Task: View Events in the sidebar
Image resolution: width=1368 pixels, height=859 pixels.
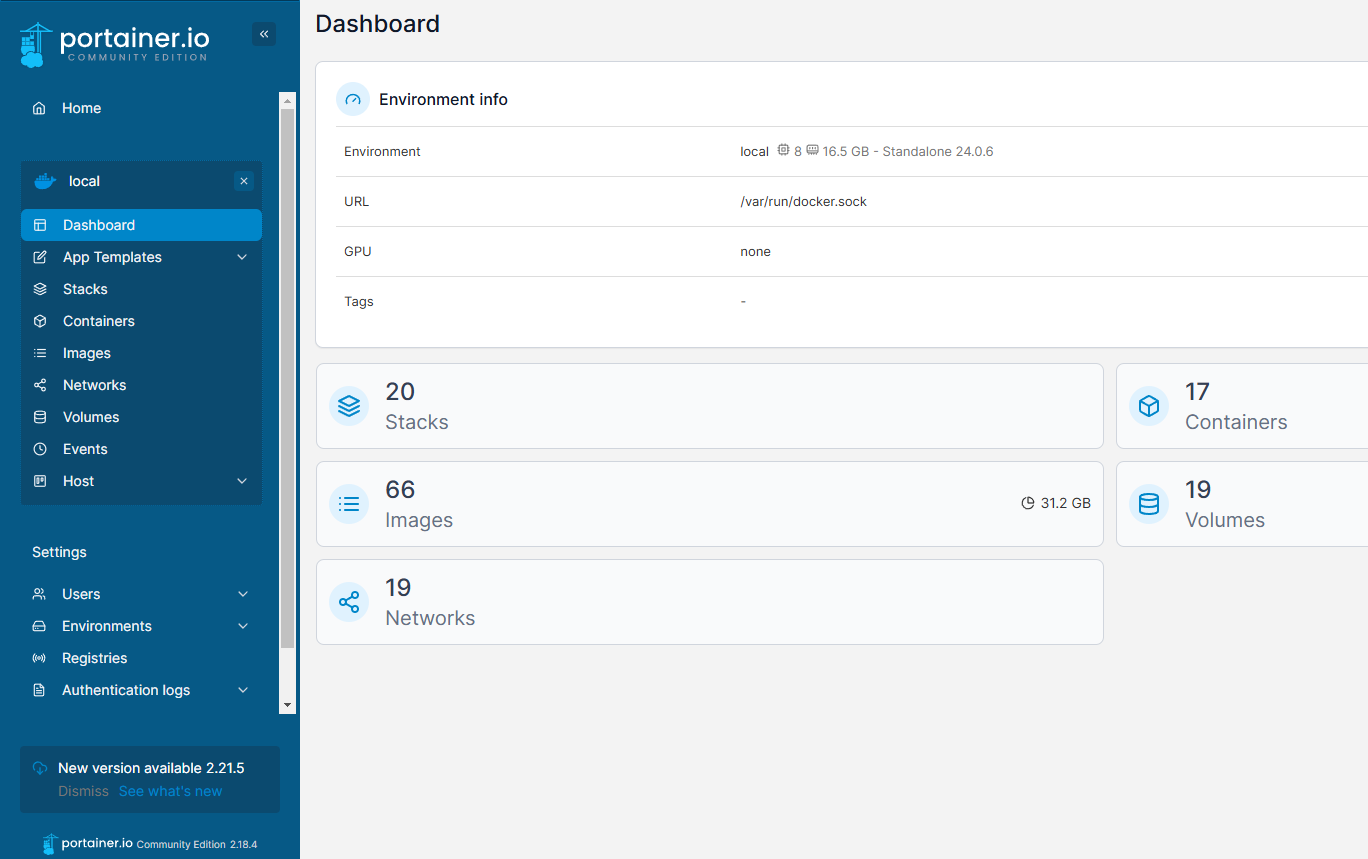Action: click(x=141, y=449)
